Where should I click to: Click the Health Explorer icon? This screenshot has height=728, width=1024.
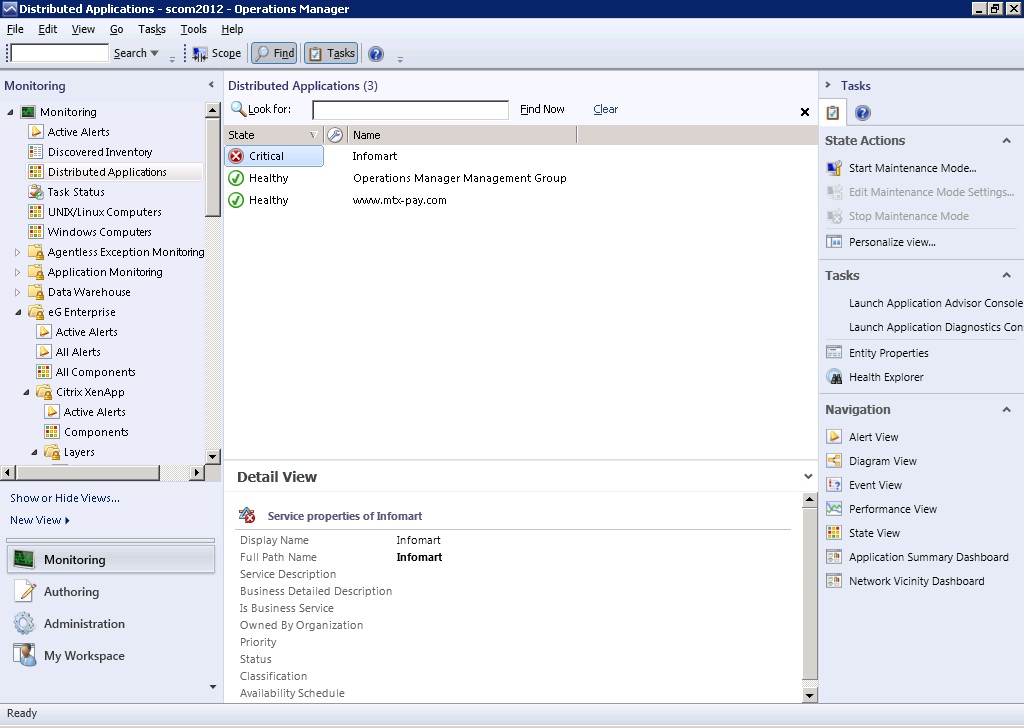[x=834, y=377]
